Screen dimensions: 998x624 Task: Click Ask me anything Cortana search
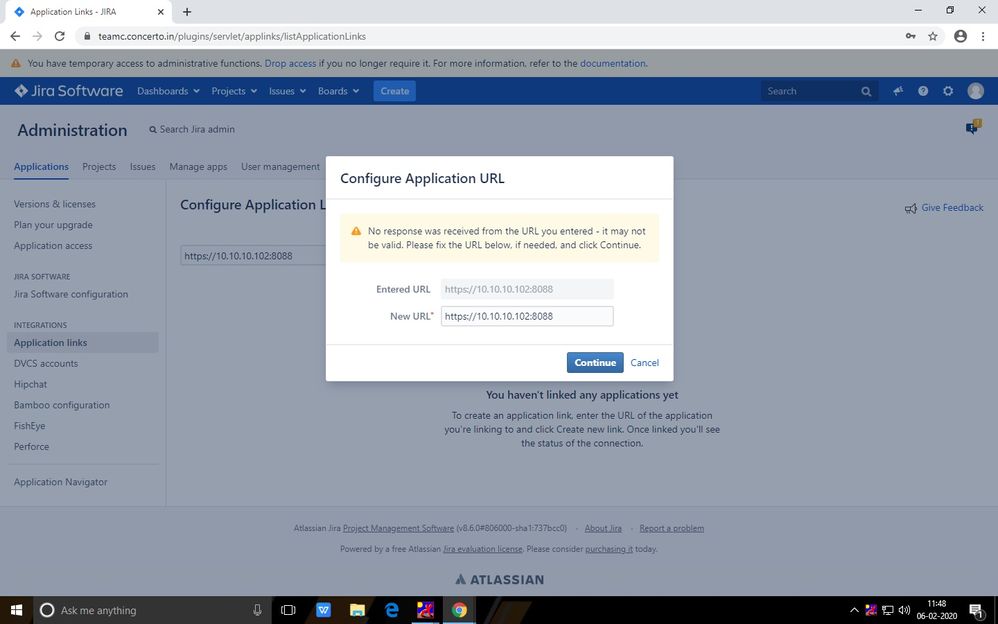[151, 610]
